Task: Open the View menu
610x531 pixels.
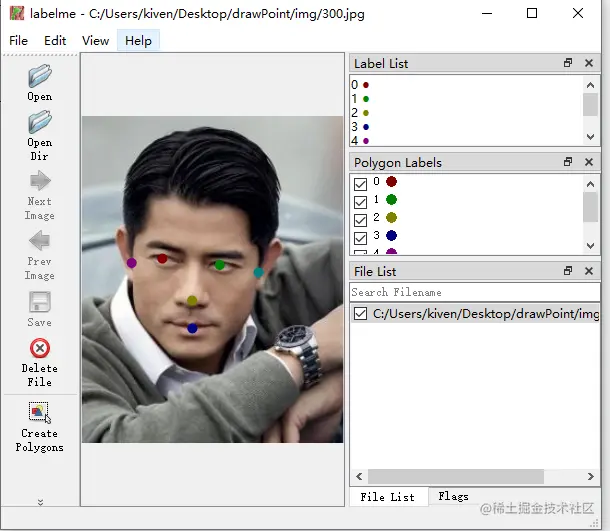Action: tap(95, 40)
